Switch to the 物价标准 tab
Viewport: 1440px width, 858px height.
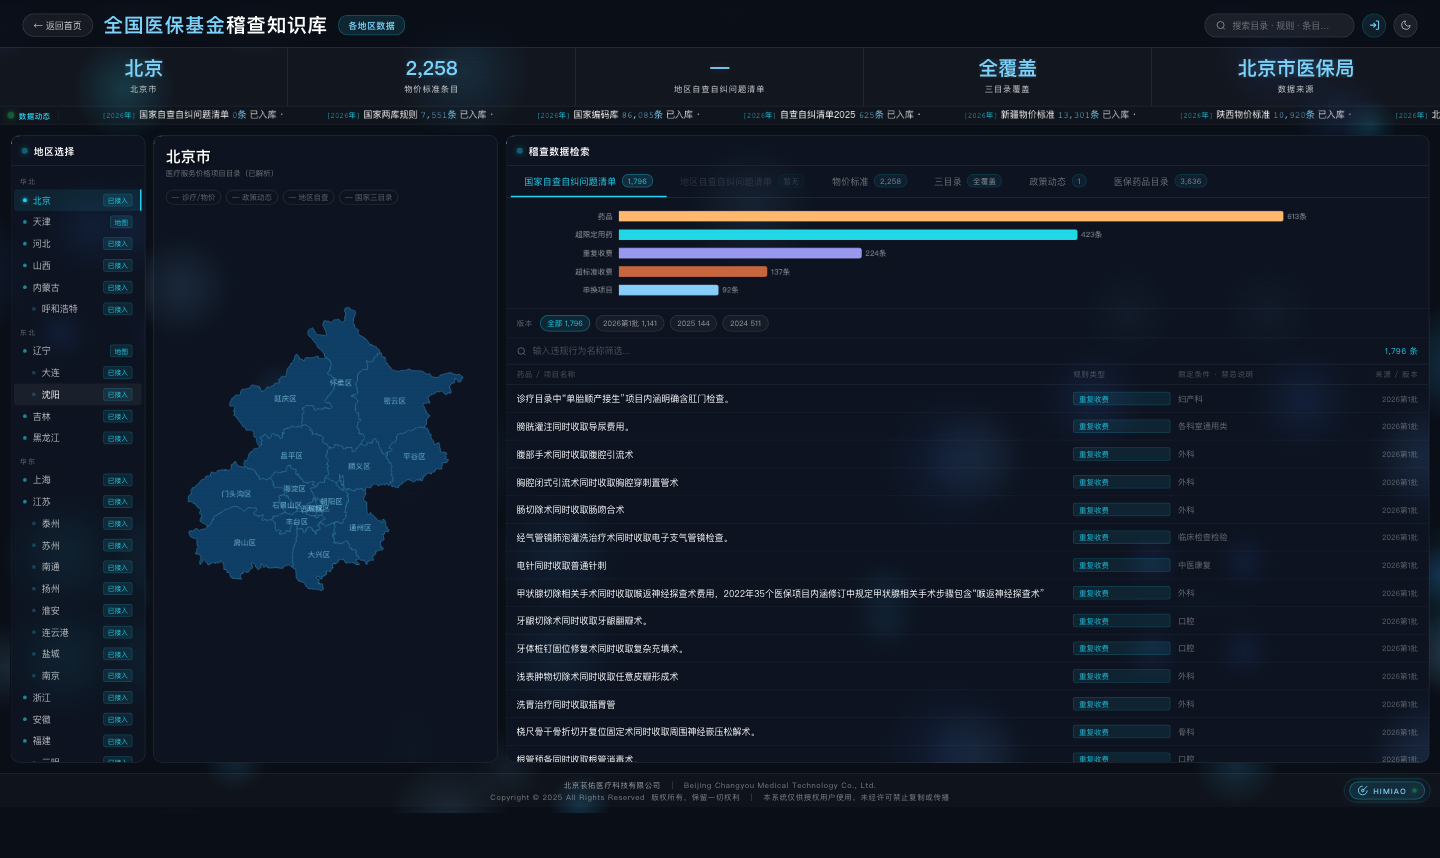click(x=868, y=182)
